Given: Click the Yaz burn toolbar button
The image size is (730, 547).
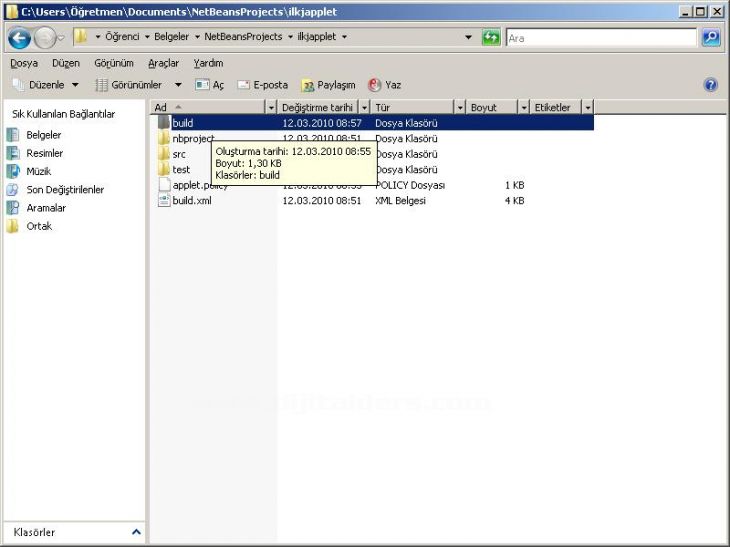Looking at the screenshot, I should tap(385, 85).
